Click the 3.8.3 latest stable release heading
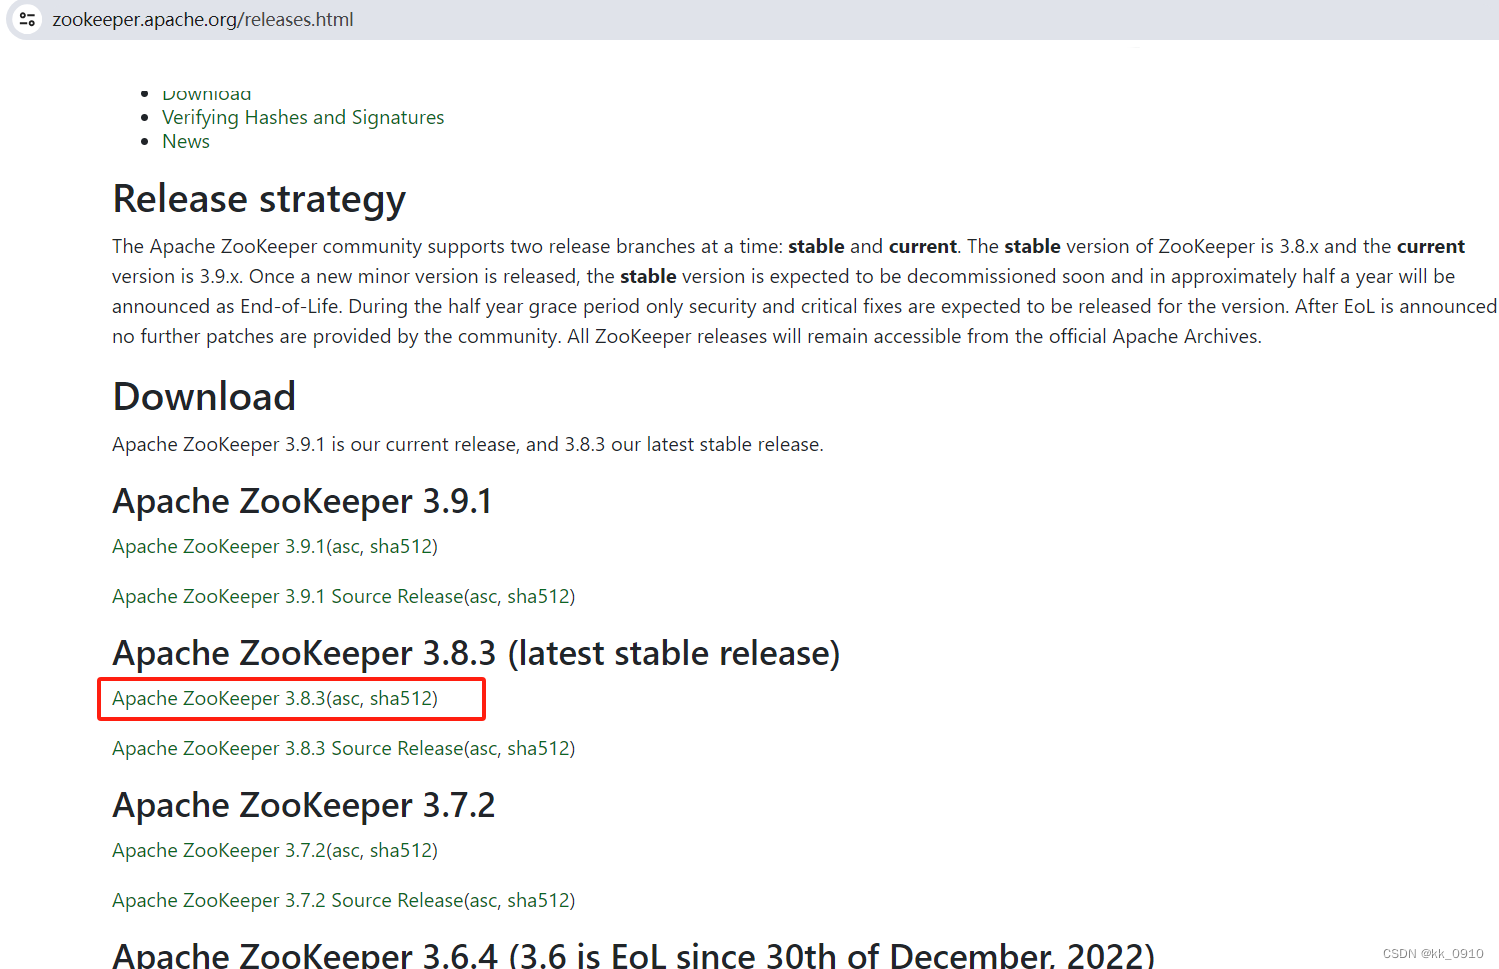Viewport: 1499px width, 969px height. point(476,653)
